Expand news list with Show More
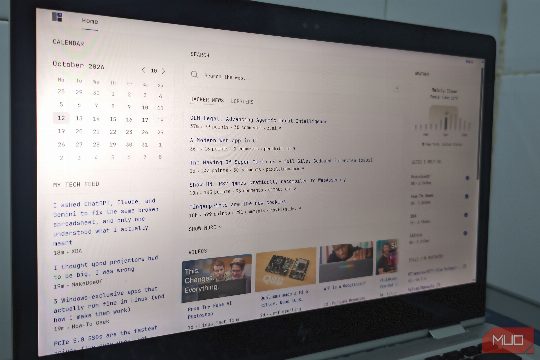The height and width of the screenshot is (360, 540). tap(205, 228)
